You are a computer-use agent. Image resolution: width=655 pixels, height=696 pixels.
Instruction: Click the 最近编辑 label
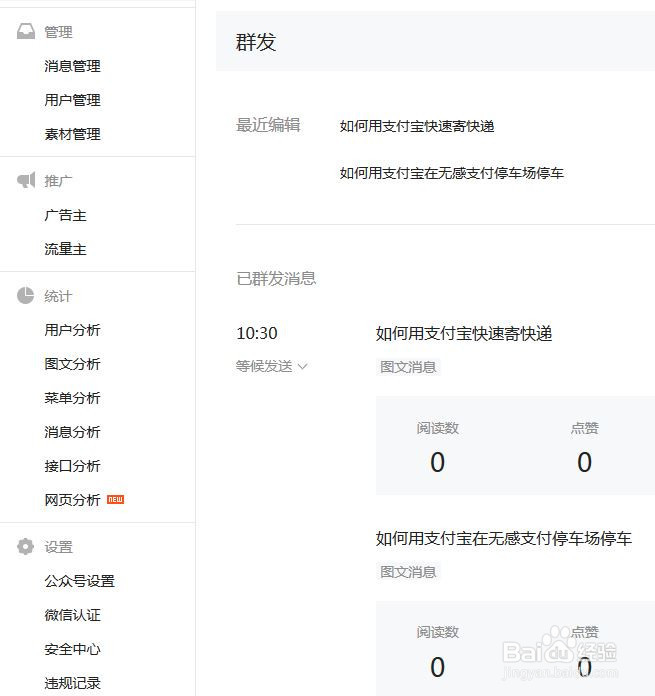(x=268, y=125)
